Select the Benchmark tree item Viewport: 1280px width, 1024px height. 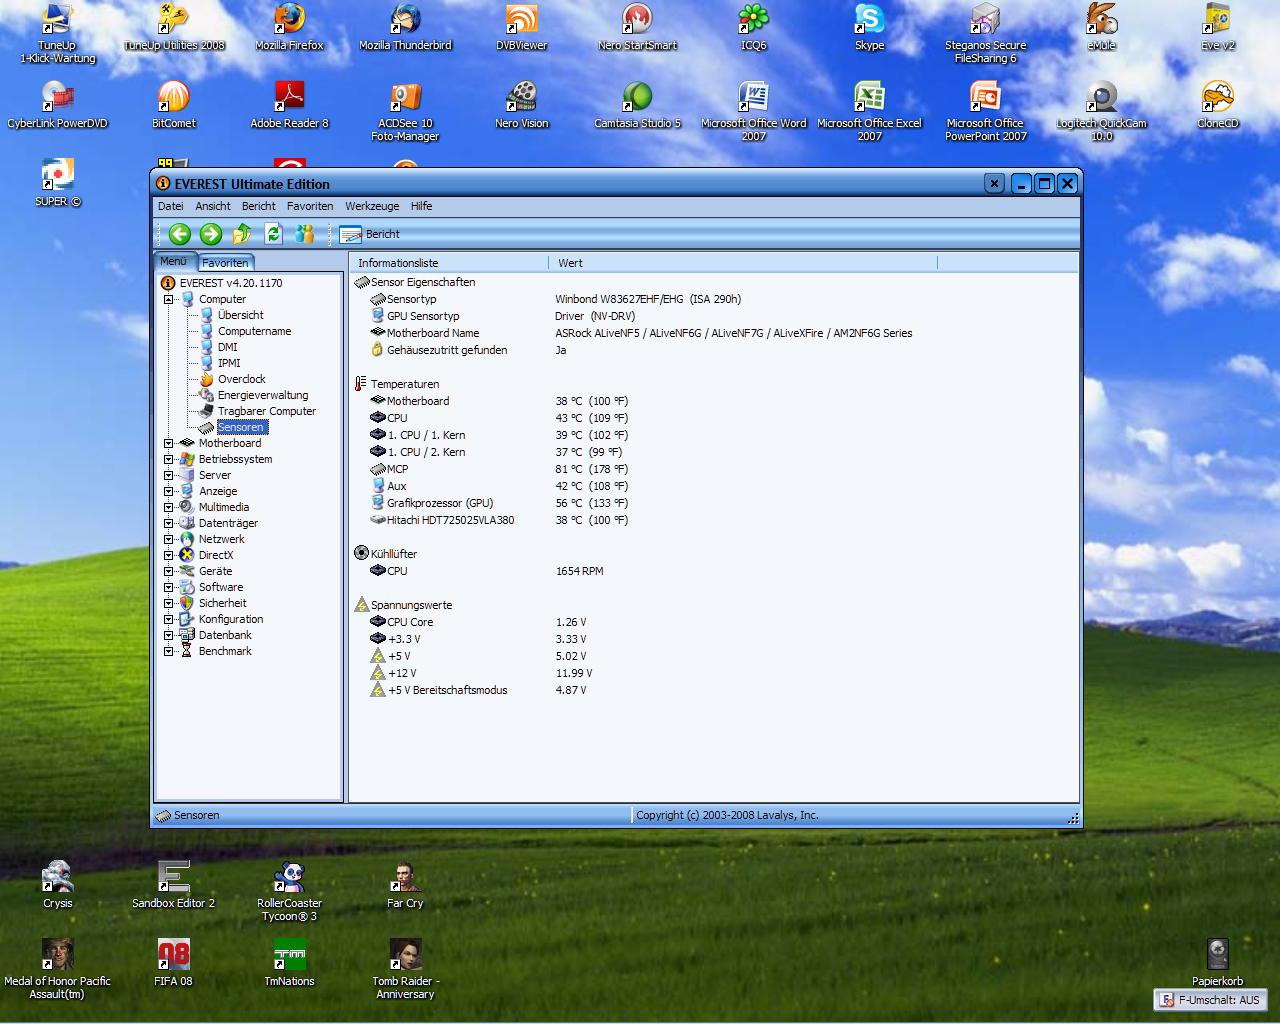(x=225, y=651)
